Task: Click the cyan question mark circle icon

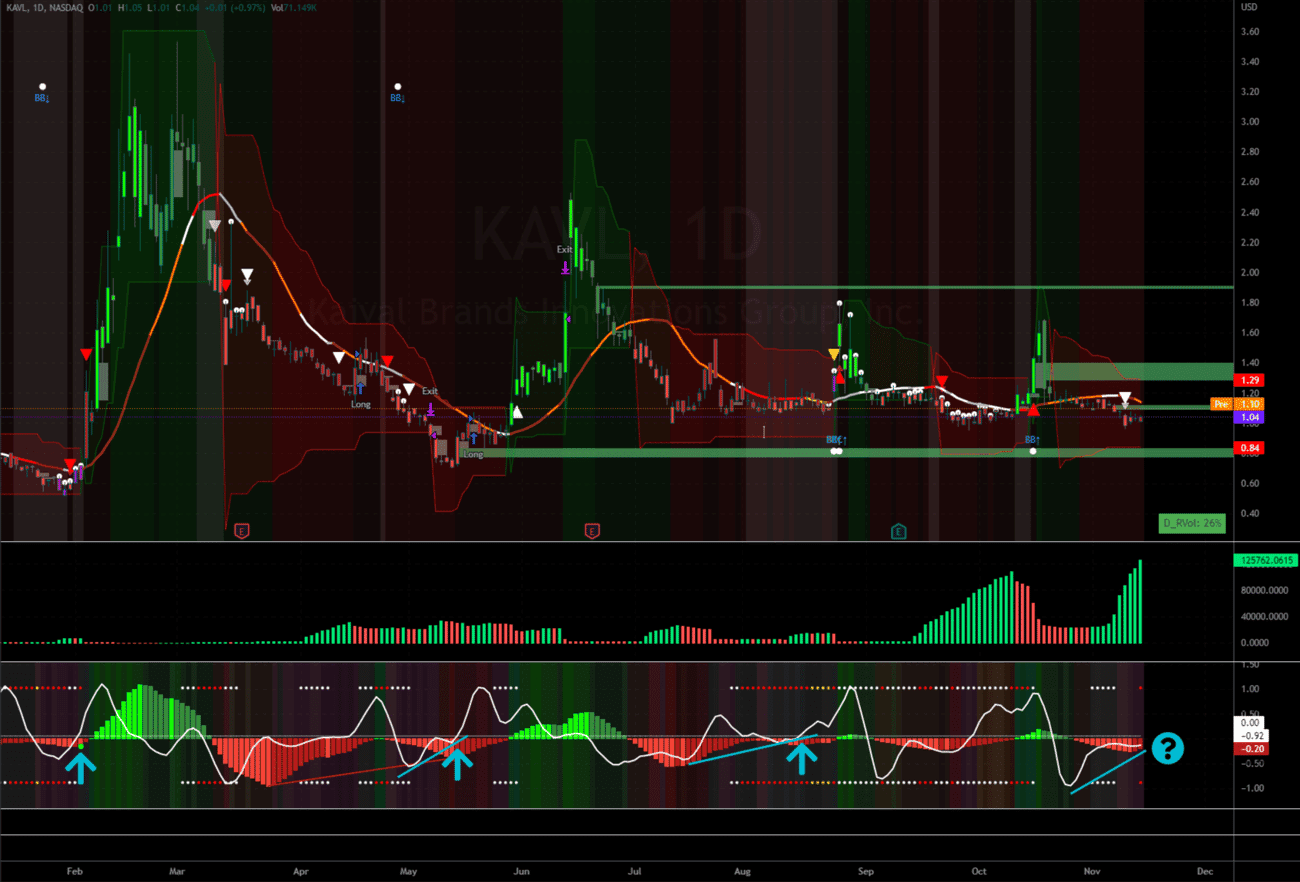Action: [x=1167, y=749]
